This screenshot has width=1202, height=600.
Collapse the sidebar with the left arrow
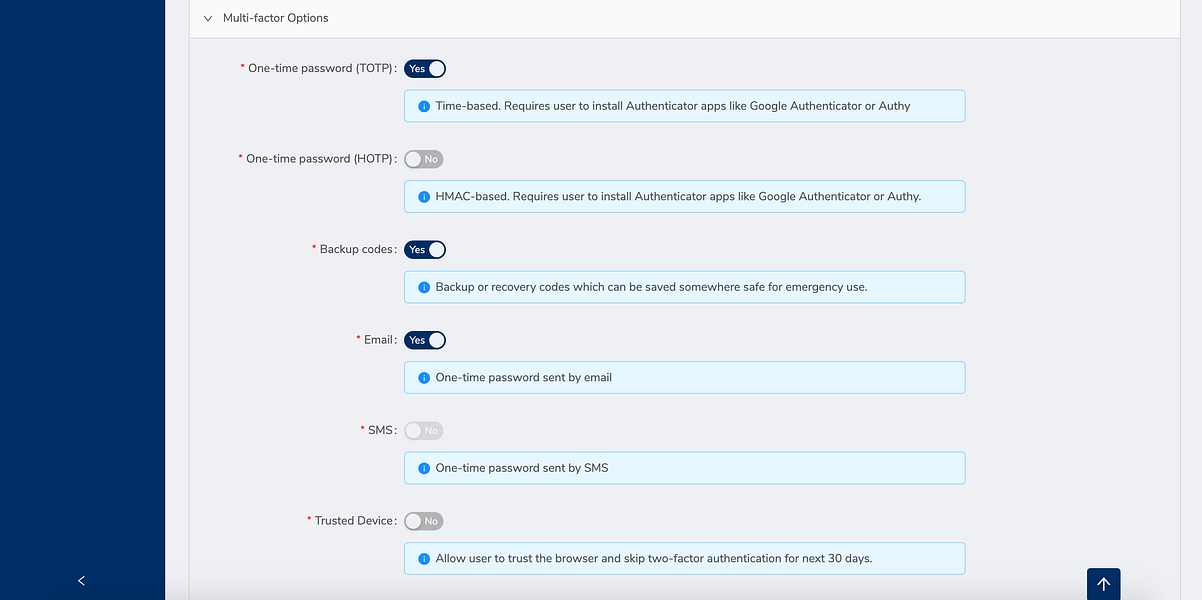(x=82, y=580)
